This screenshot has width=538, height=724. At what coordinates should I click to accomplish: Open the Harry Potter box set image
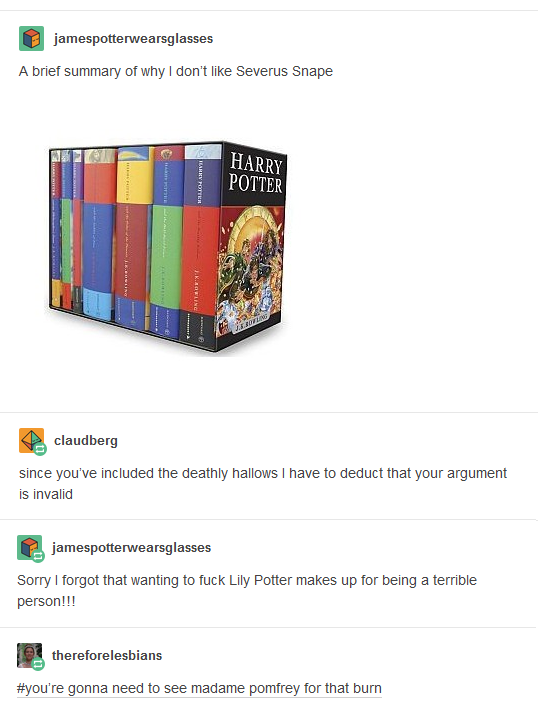click(168, 247)
